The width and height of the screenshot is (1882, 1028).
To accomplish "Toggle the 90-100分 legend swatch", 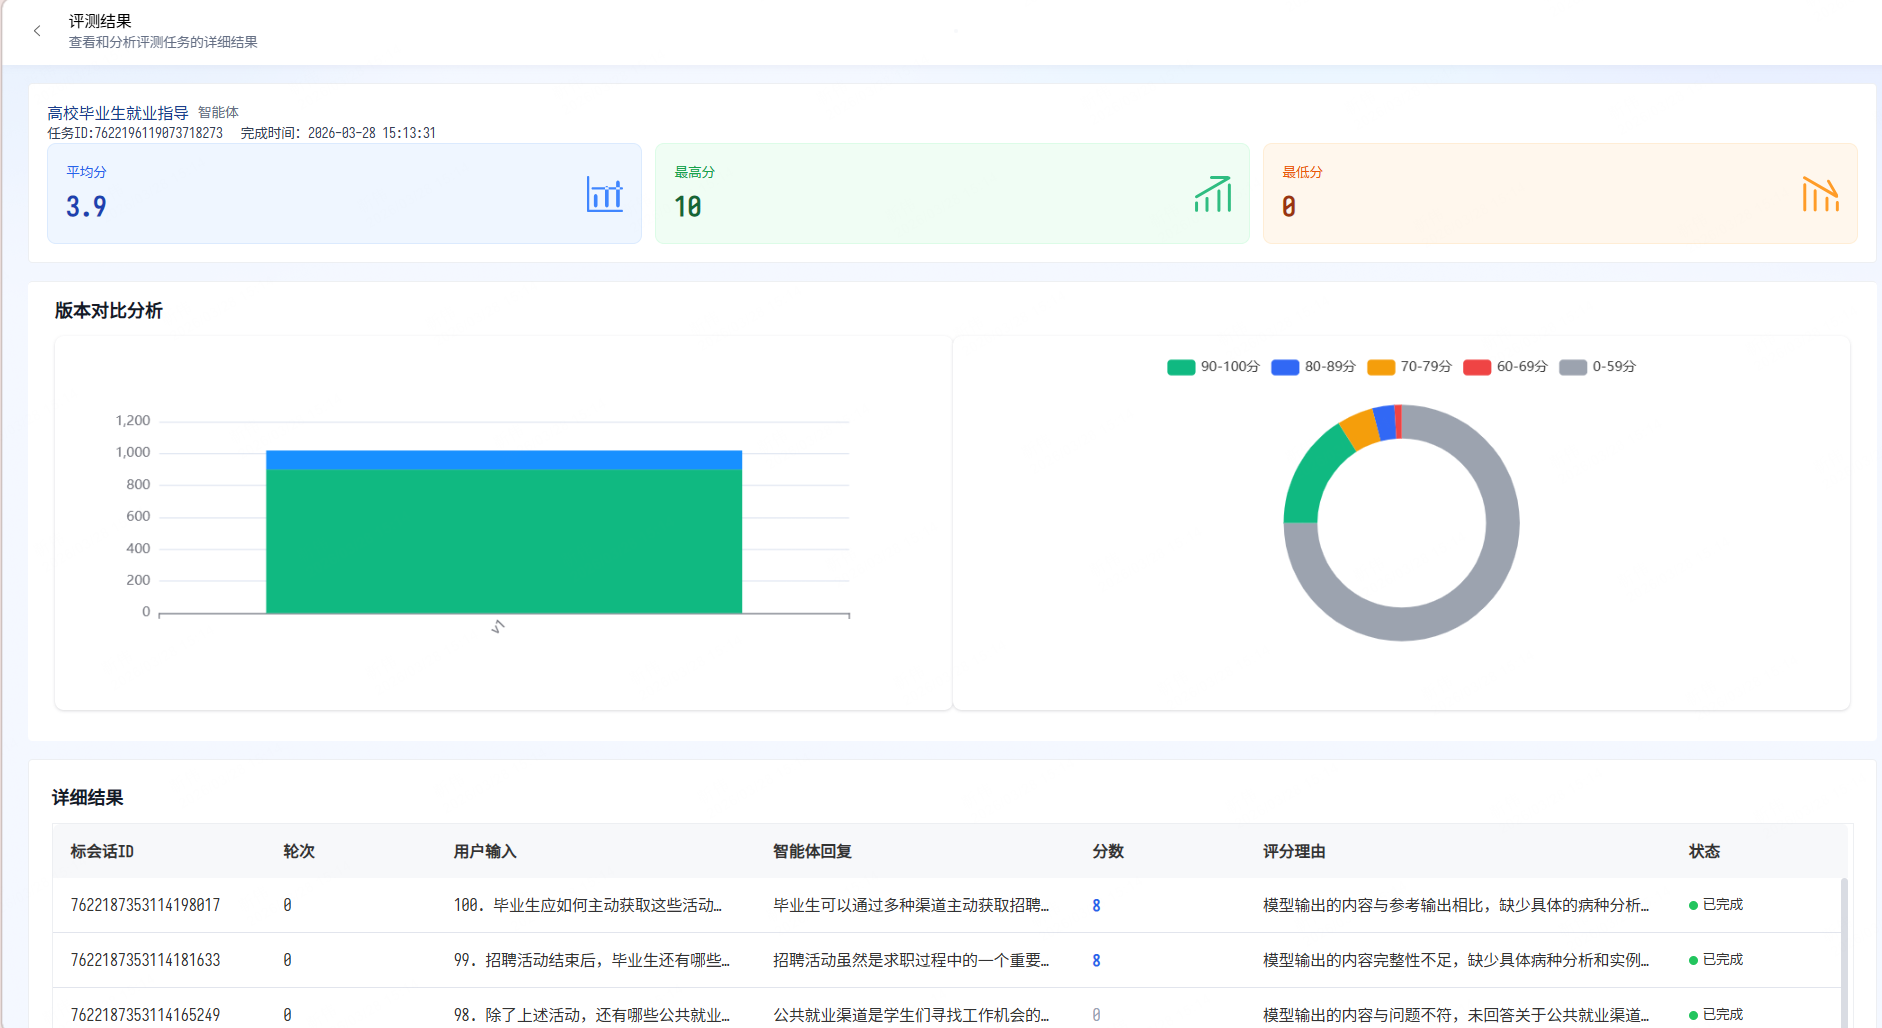I will click(1181, 367).
